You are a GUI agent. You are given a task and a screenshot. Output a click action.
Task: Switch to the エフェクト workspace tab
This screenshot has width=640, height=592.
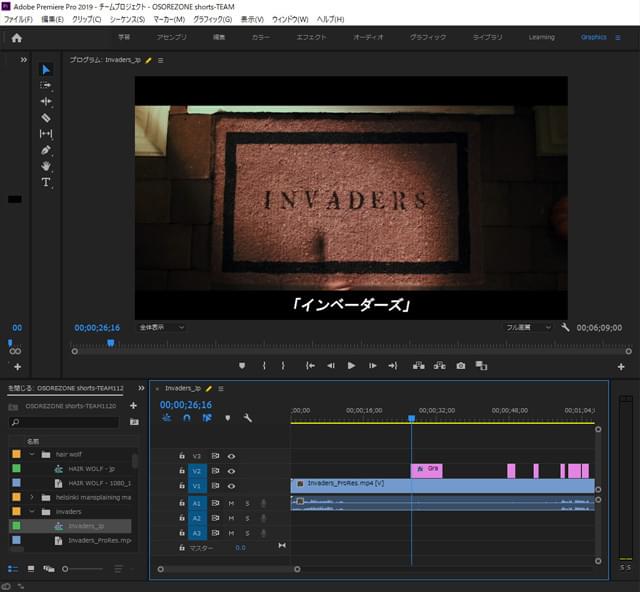click(x=311, y=37)
